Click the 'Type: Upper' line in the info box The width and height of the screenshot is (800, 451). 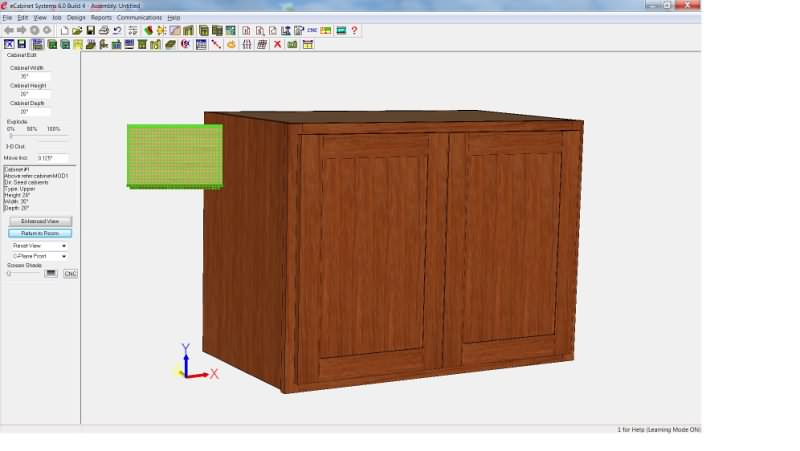[20, 189]
